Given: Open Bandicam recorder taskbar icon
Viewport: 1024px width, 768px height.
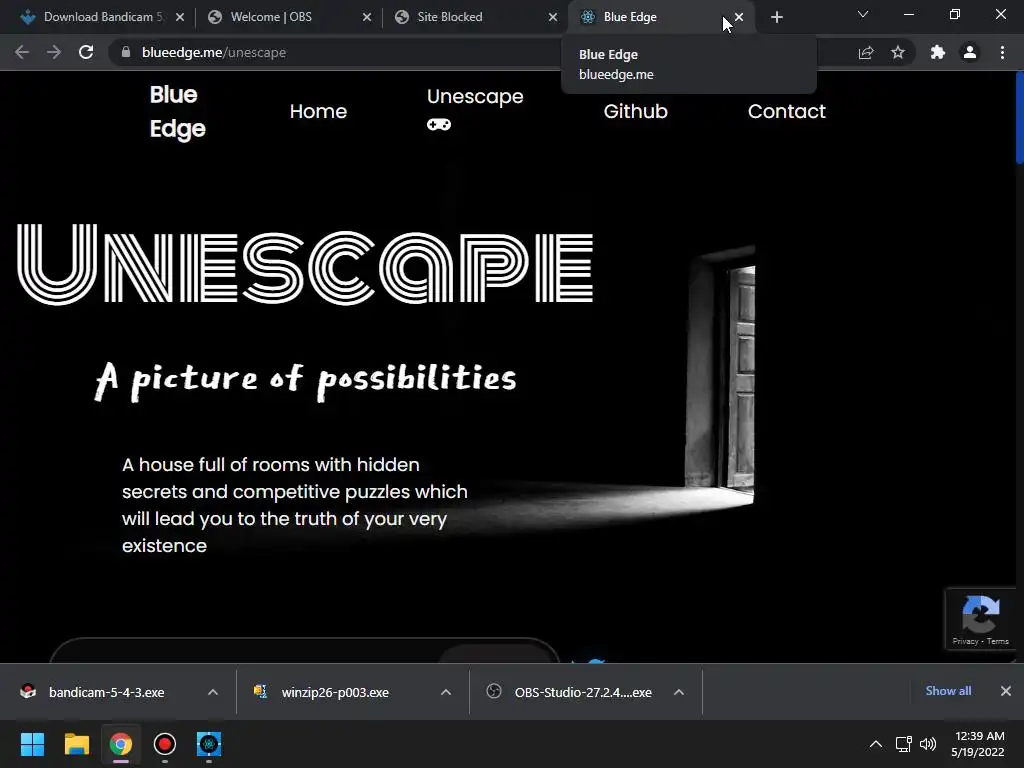Looking at the screenshot, I should 165,744.
